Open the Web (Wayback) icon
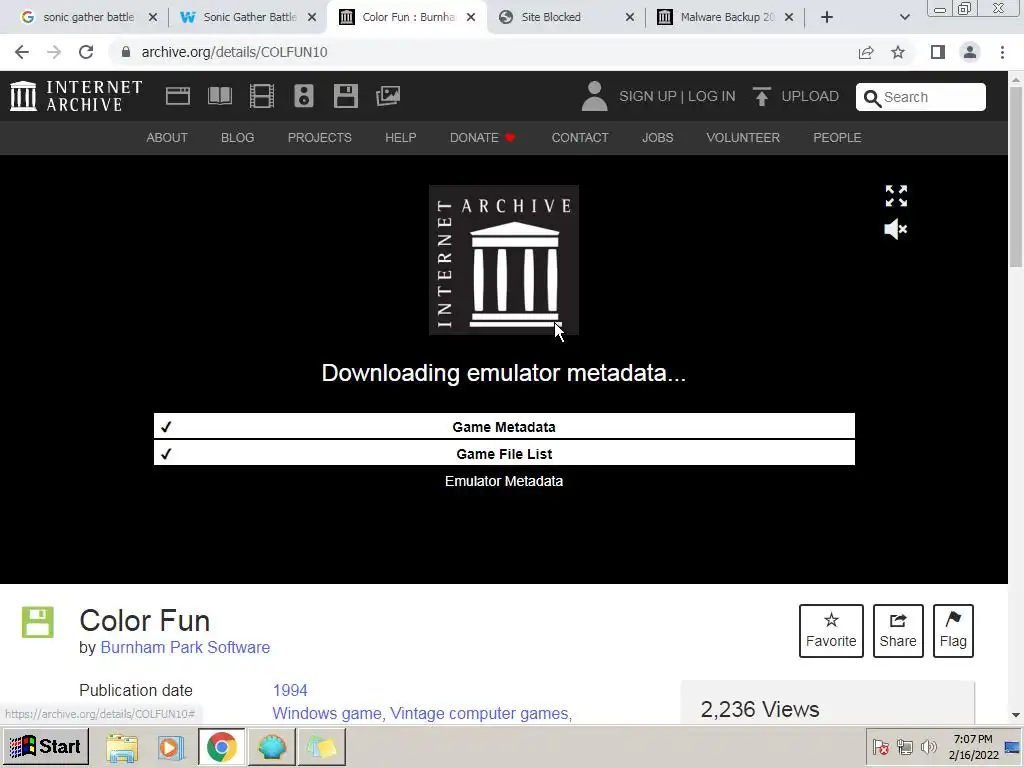 (178, 96)
